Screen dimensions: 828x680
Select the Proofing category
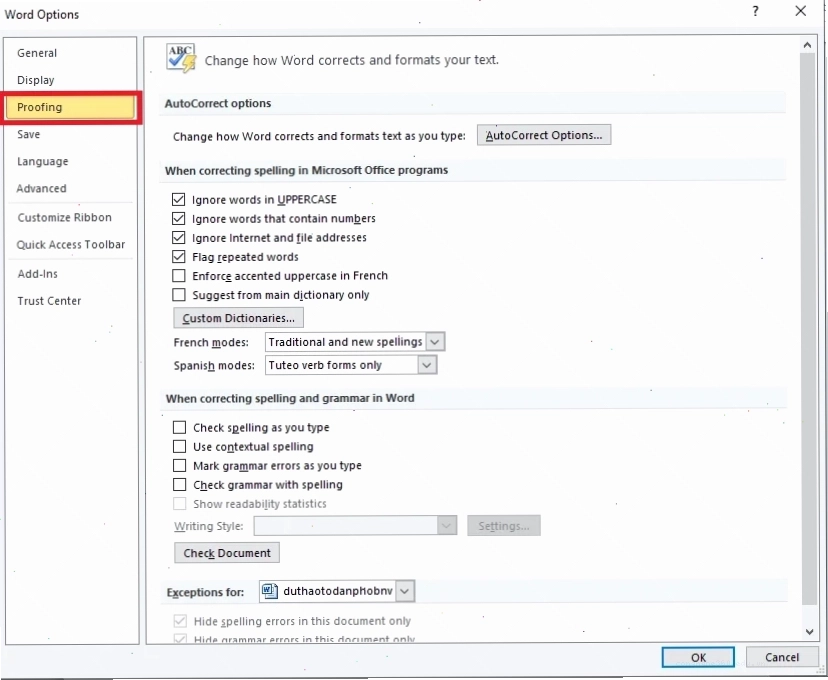[71, 107]
